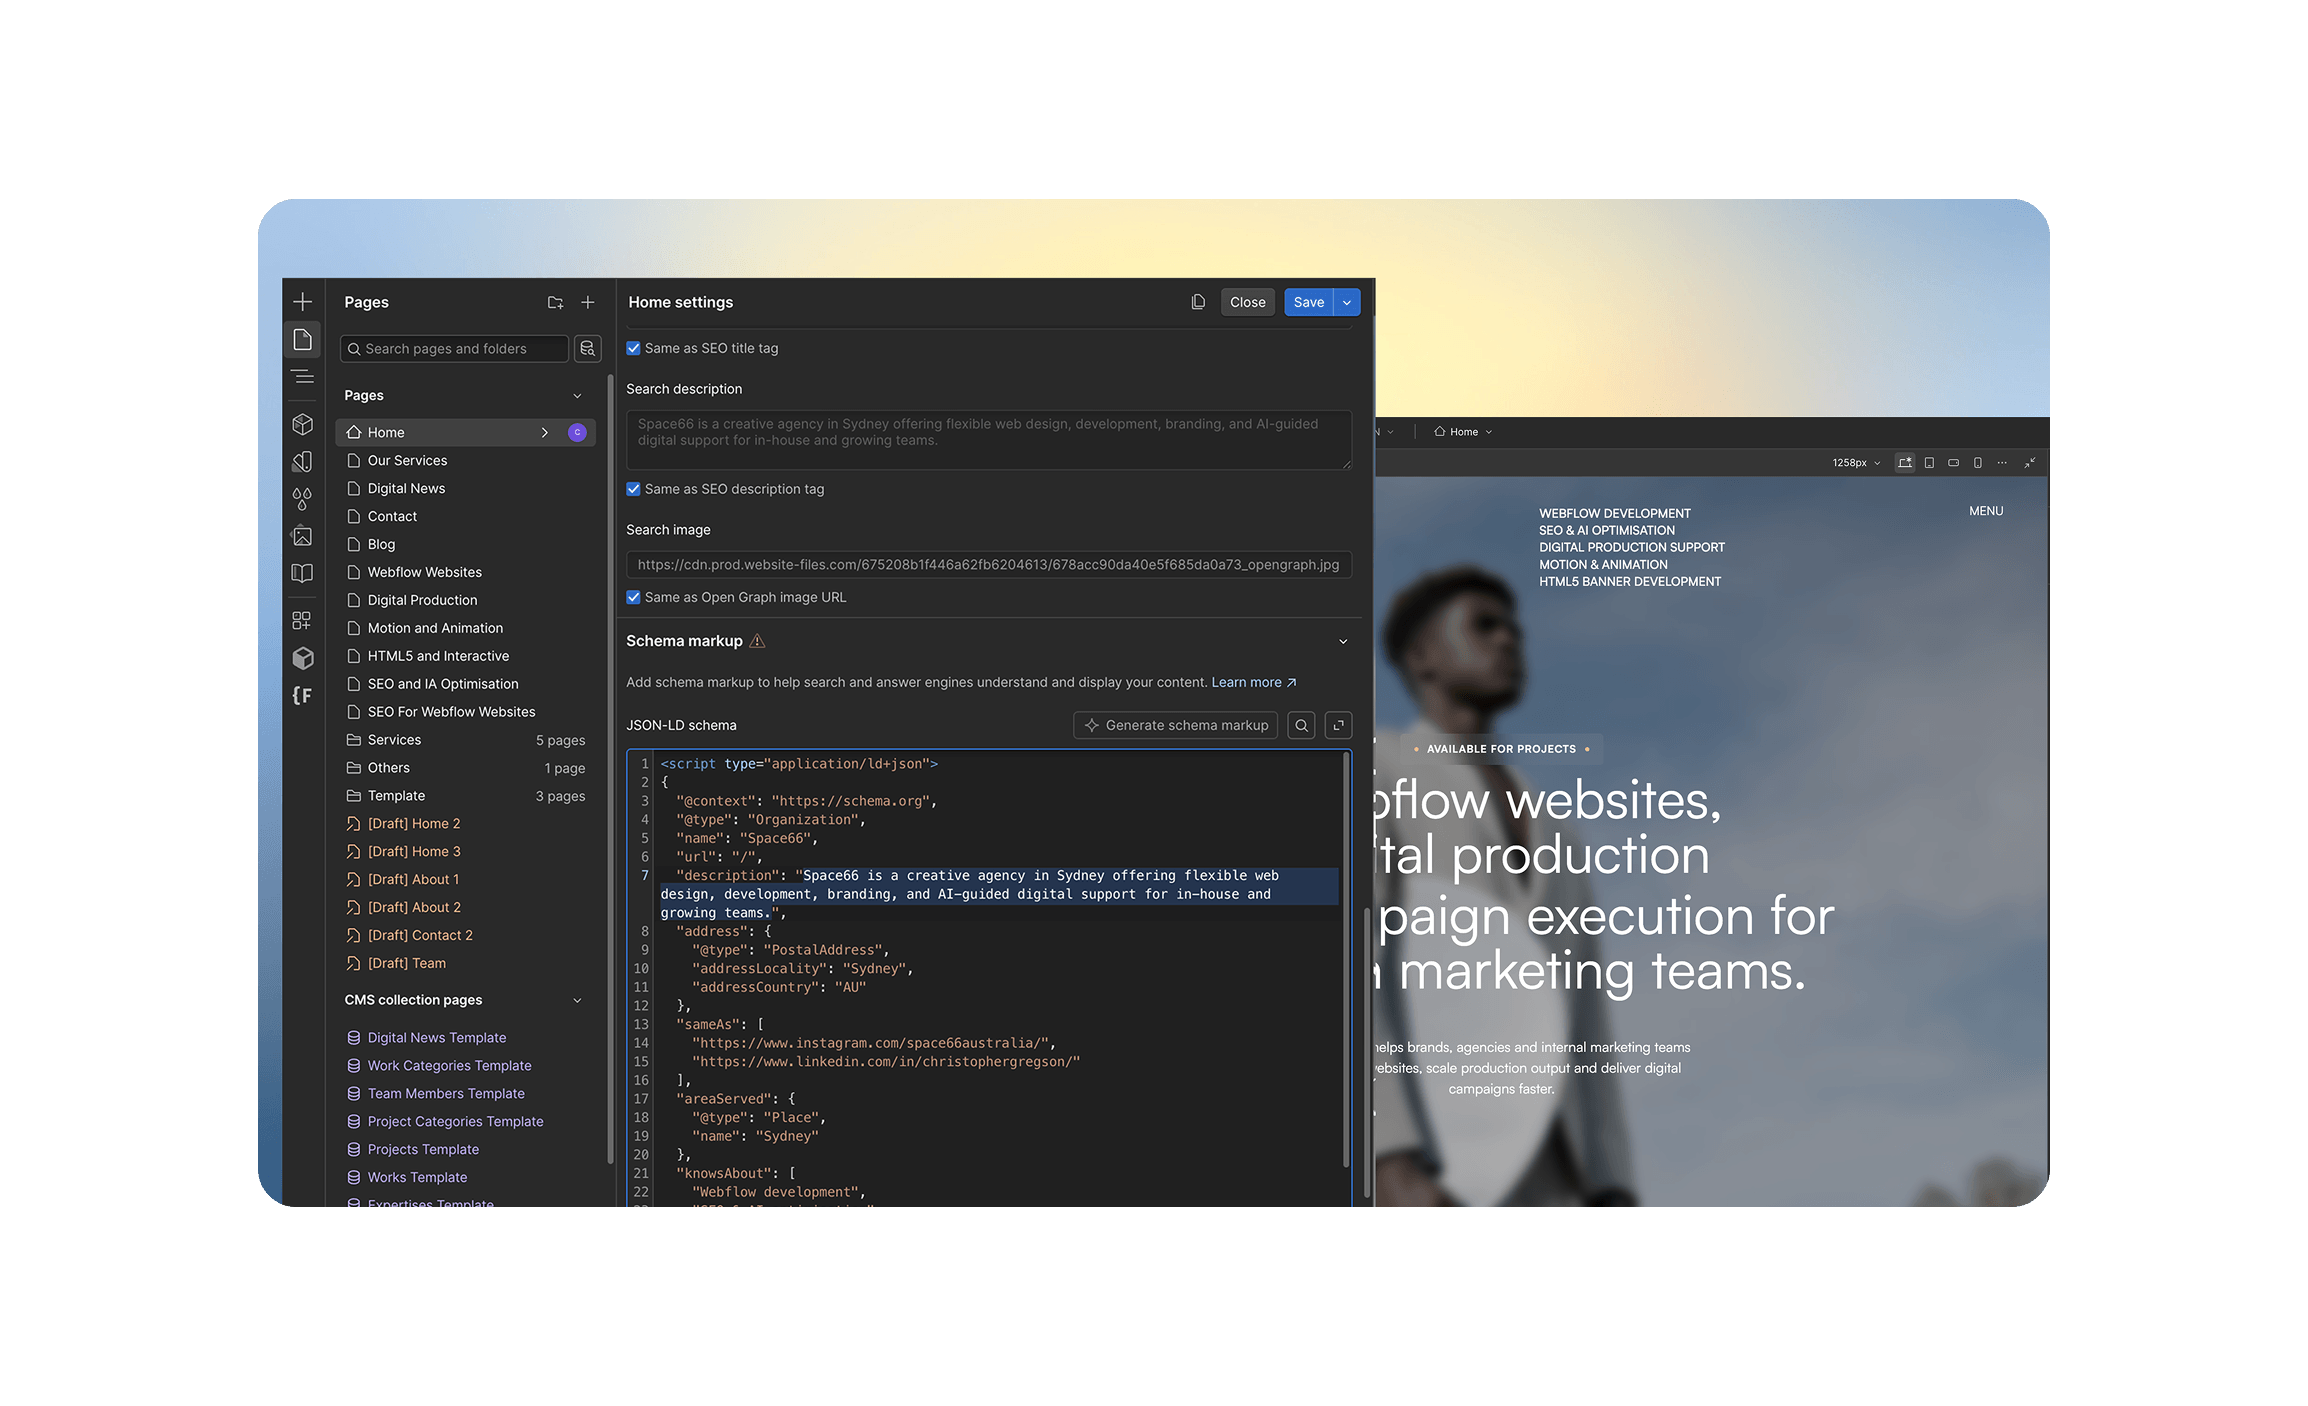Open the Variables panel swatch icon
The height and width of the screenshot is (1406, 2308).
point(303,461)
